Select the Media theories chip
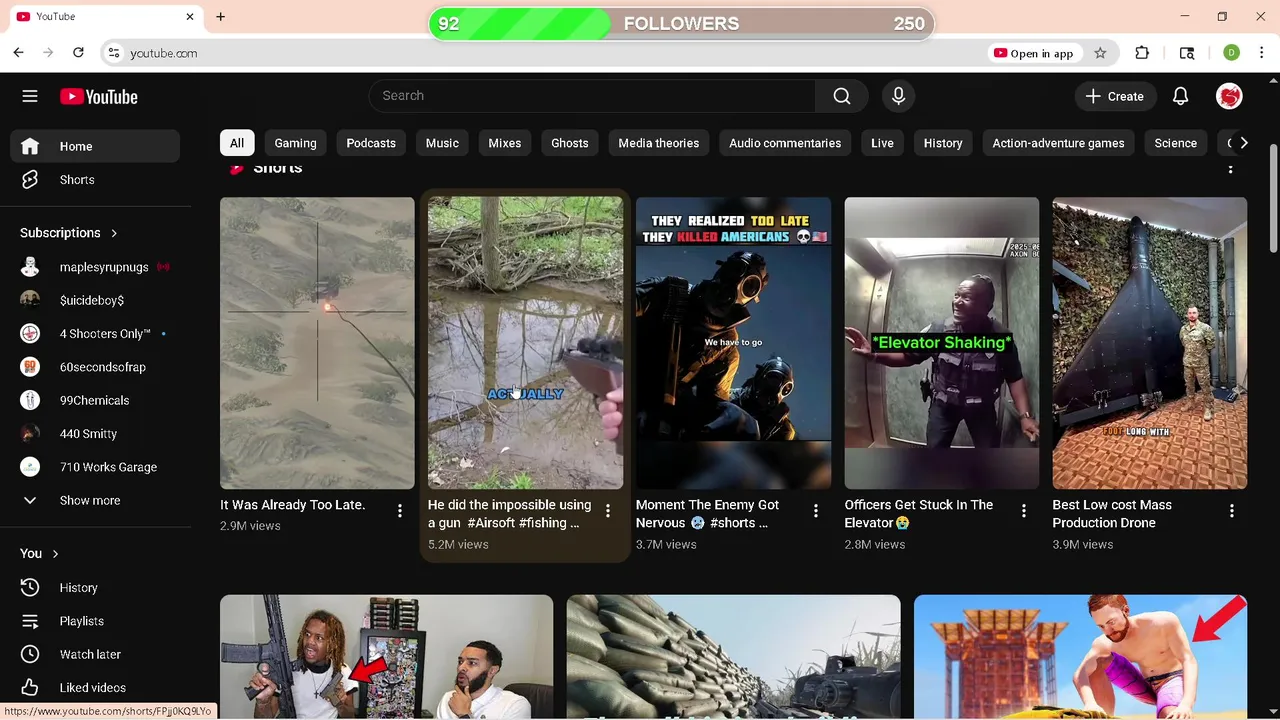1280x720 pixels. (x=658, y=143)
